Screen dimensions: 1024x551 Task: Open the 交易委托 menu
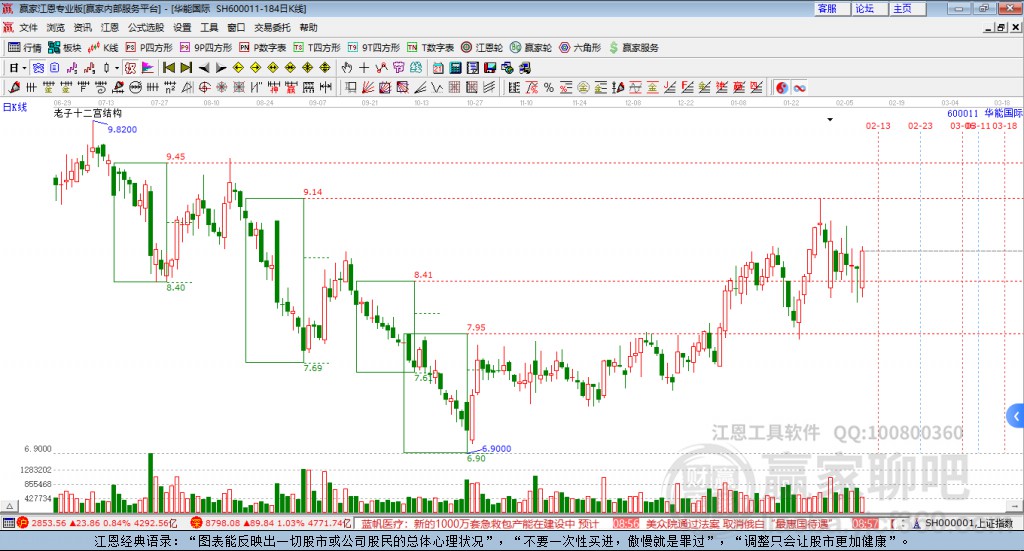pyautogui.click(x=272, y=27)
